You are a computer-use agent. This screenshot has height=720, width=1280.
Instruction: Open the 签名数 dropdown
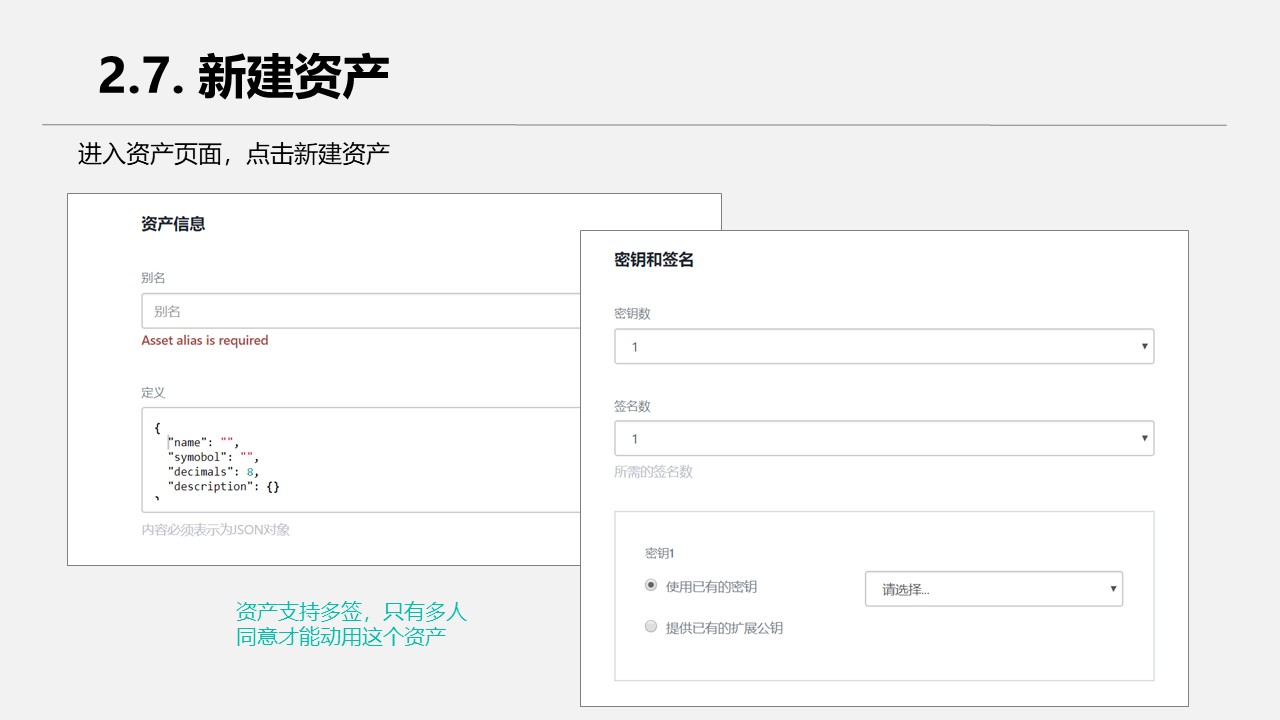tap(884, 439)
